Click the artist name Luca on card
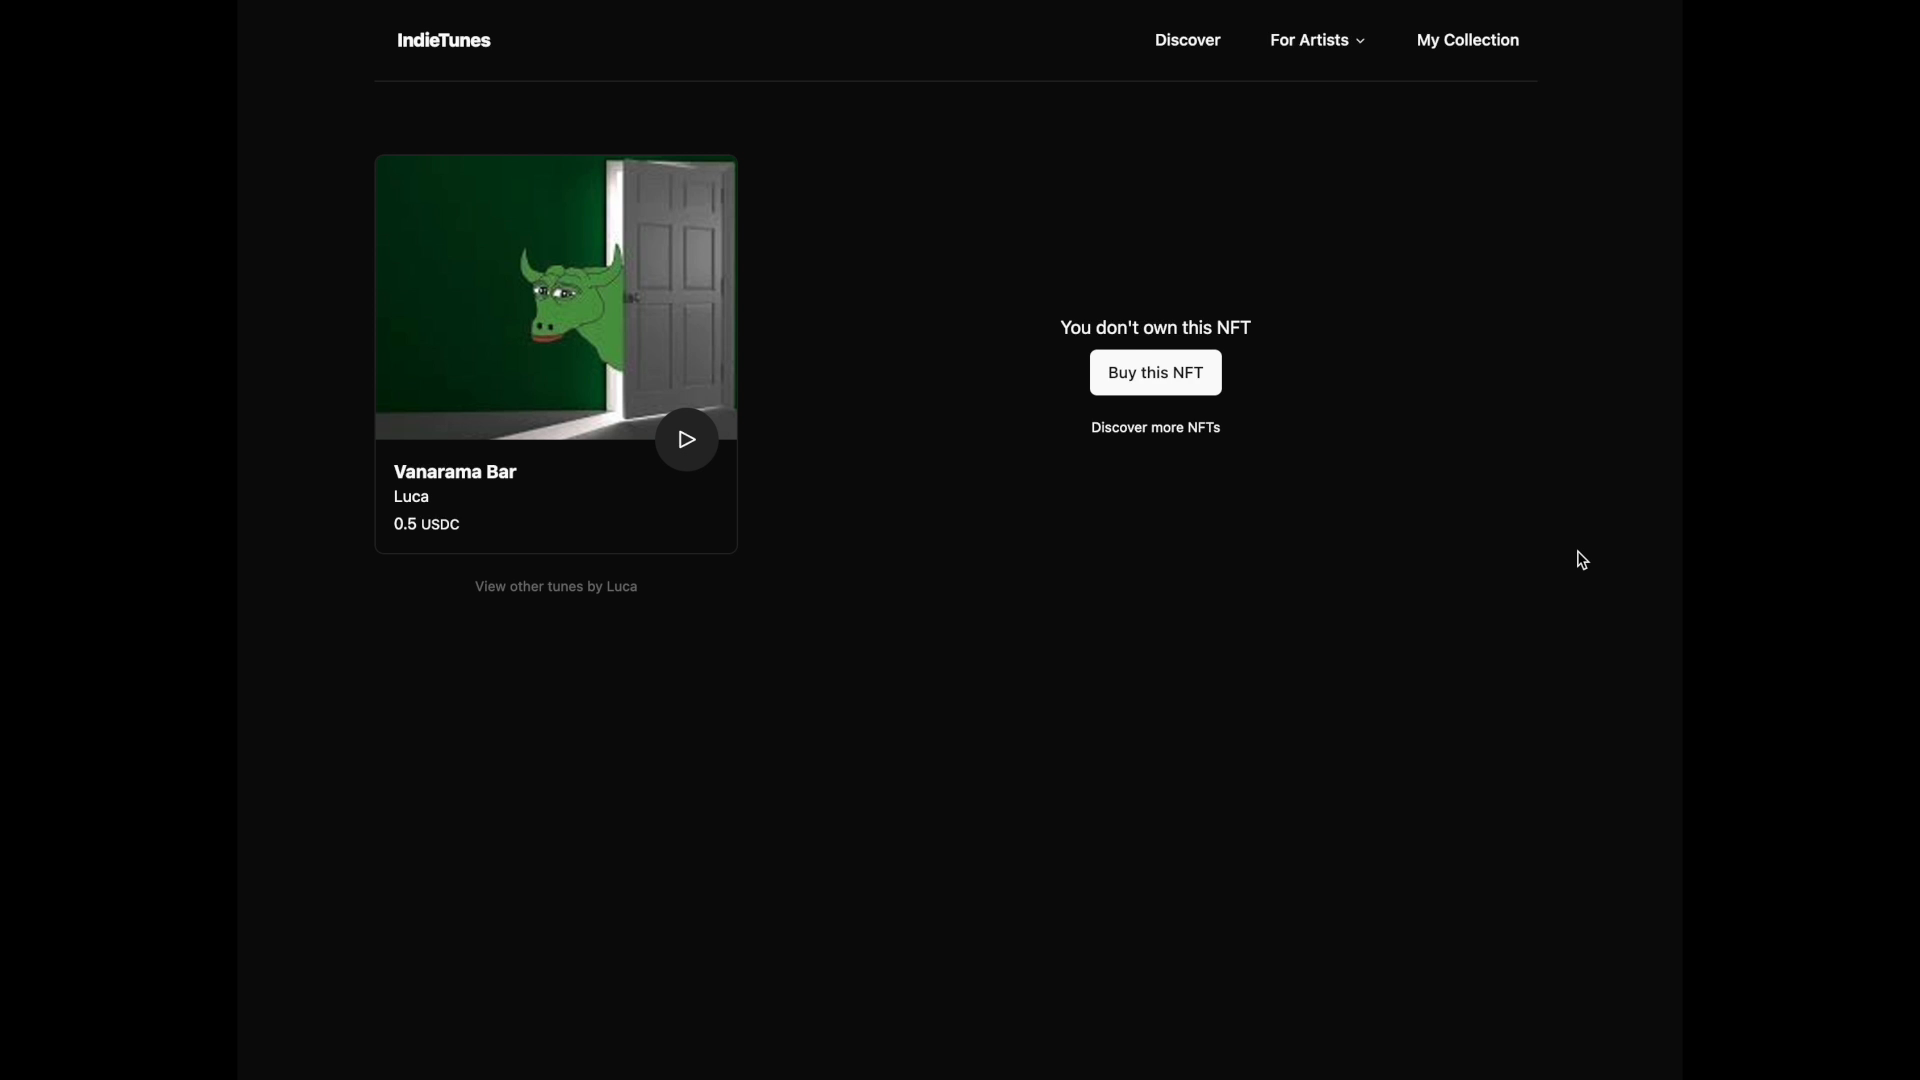Image resolution: width=1920 pixels, height=1080 pixels. (x=411, y=497)
